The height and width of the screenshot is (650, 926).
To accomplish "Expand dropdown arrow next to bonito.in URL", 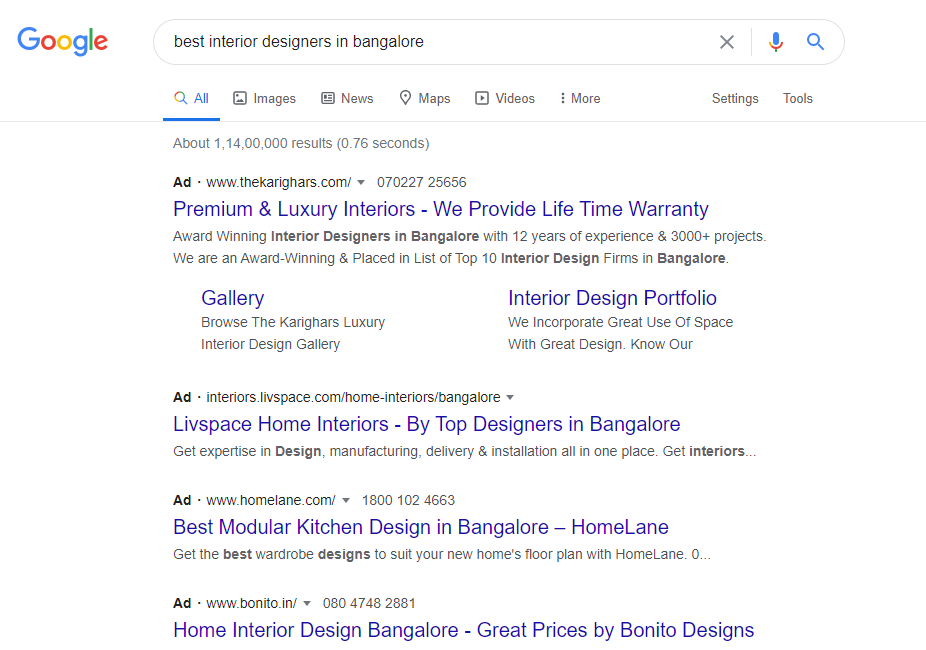I will pyautogui.click(x=307, y=603).
